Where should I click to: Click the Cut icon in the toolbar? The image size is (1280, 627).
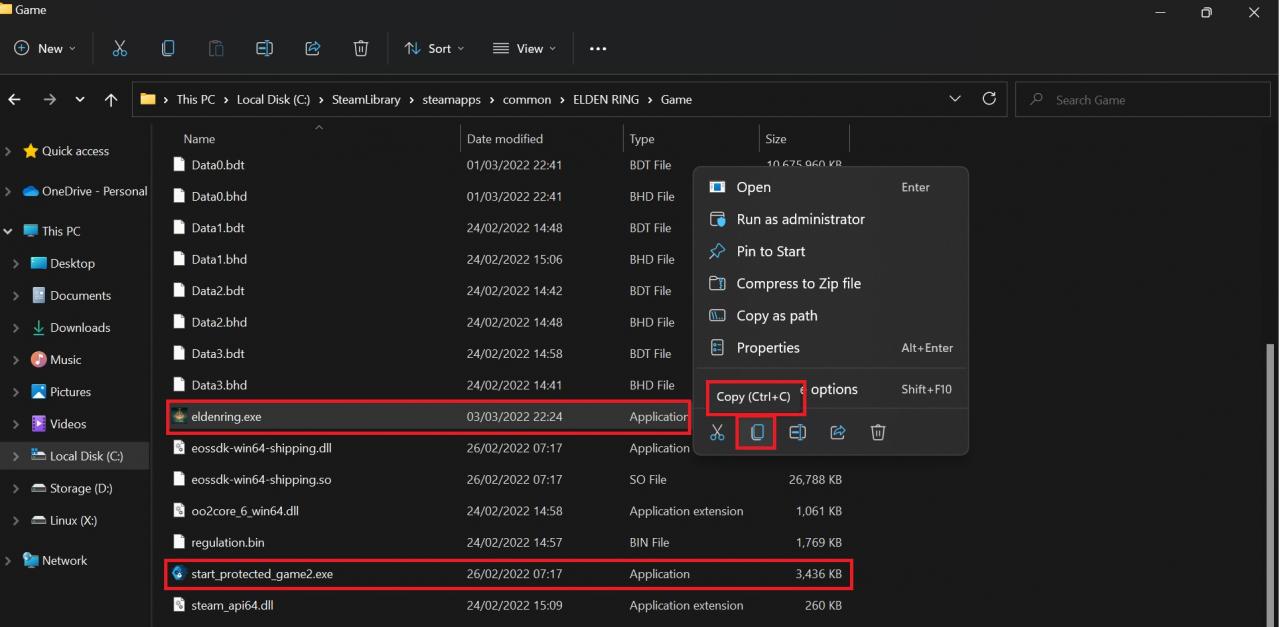coord(119,48)
